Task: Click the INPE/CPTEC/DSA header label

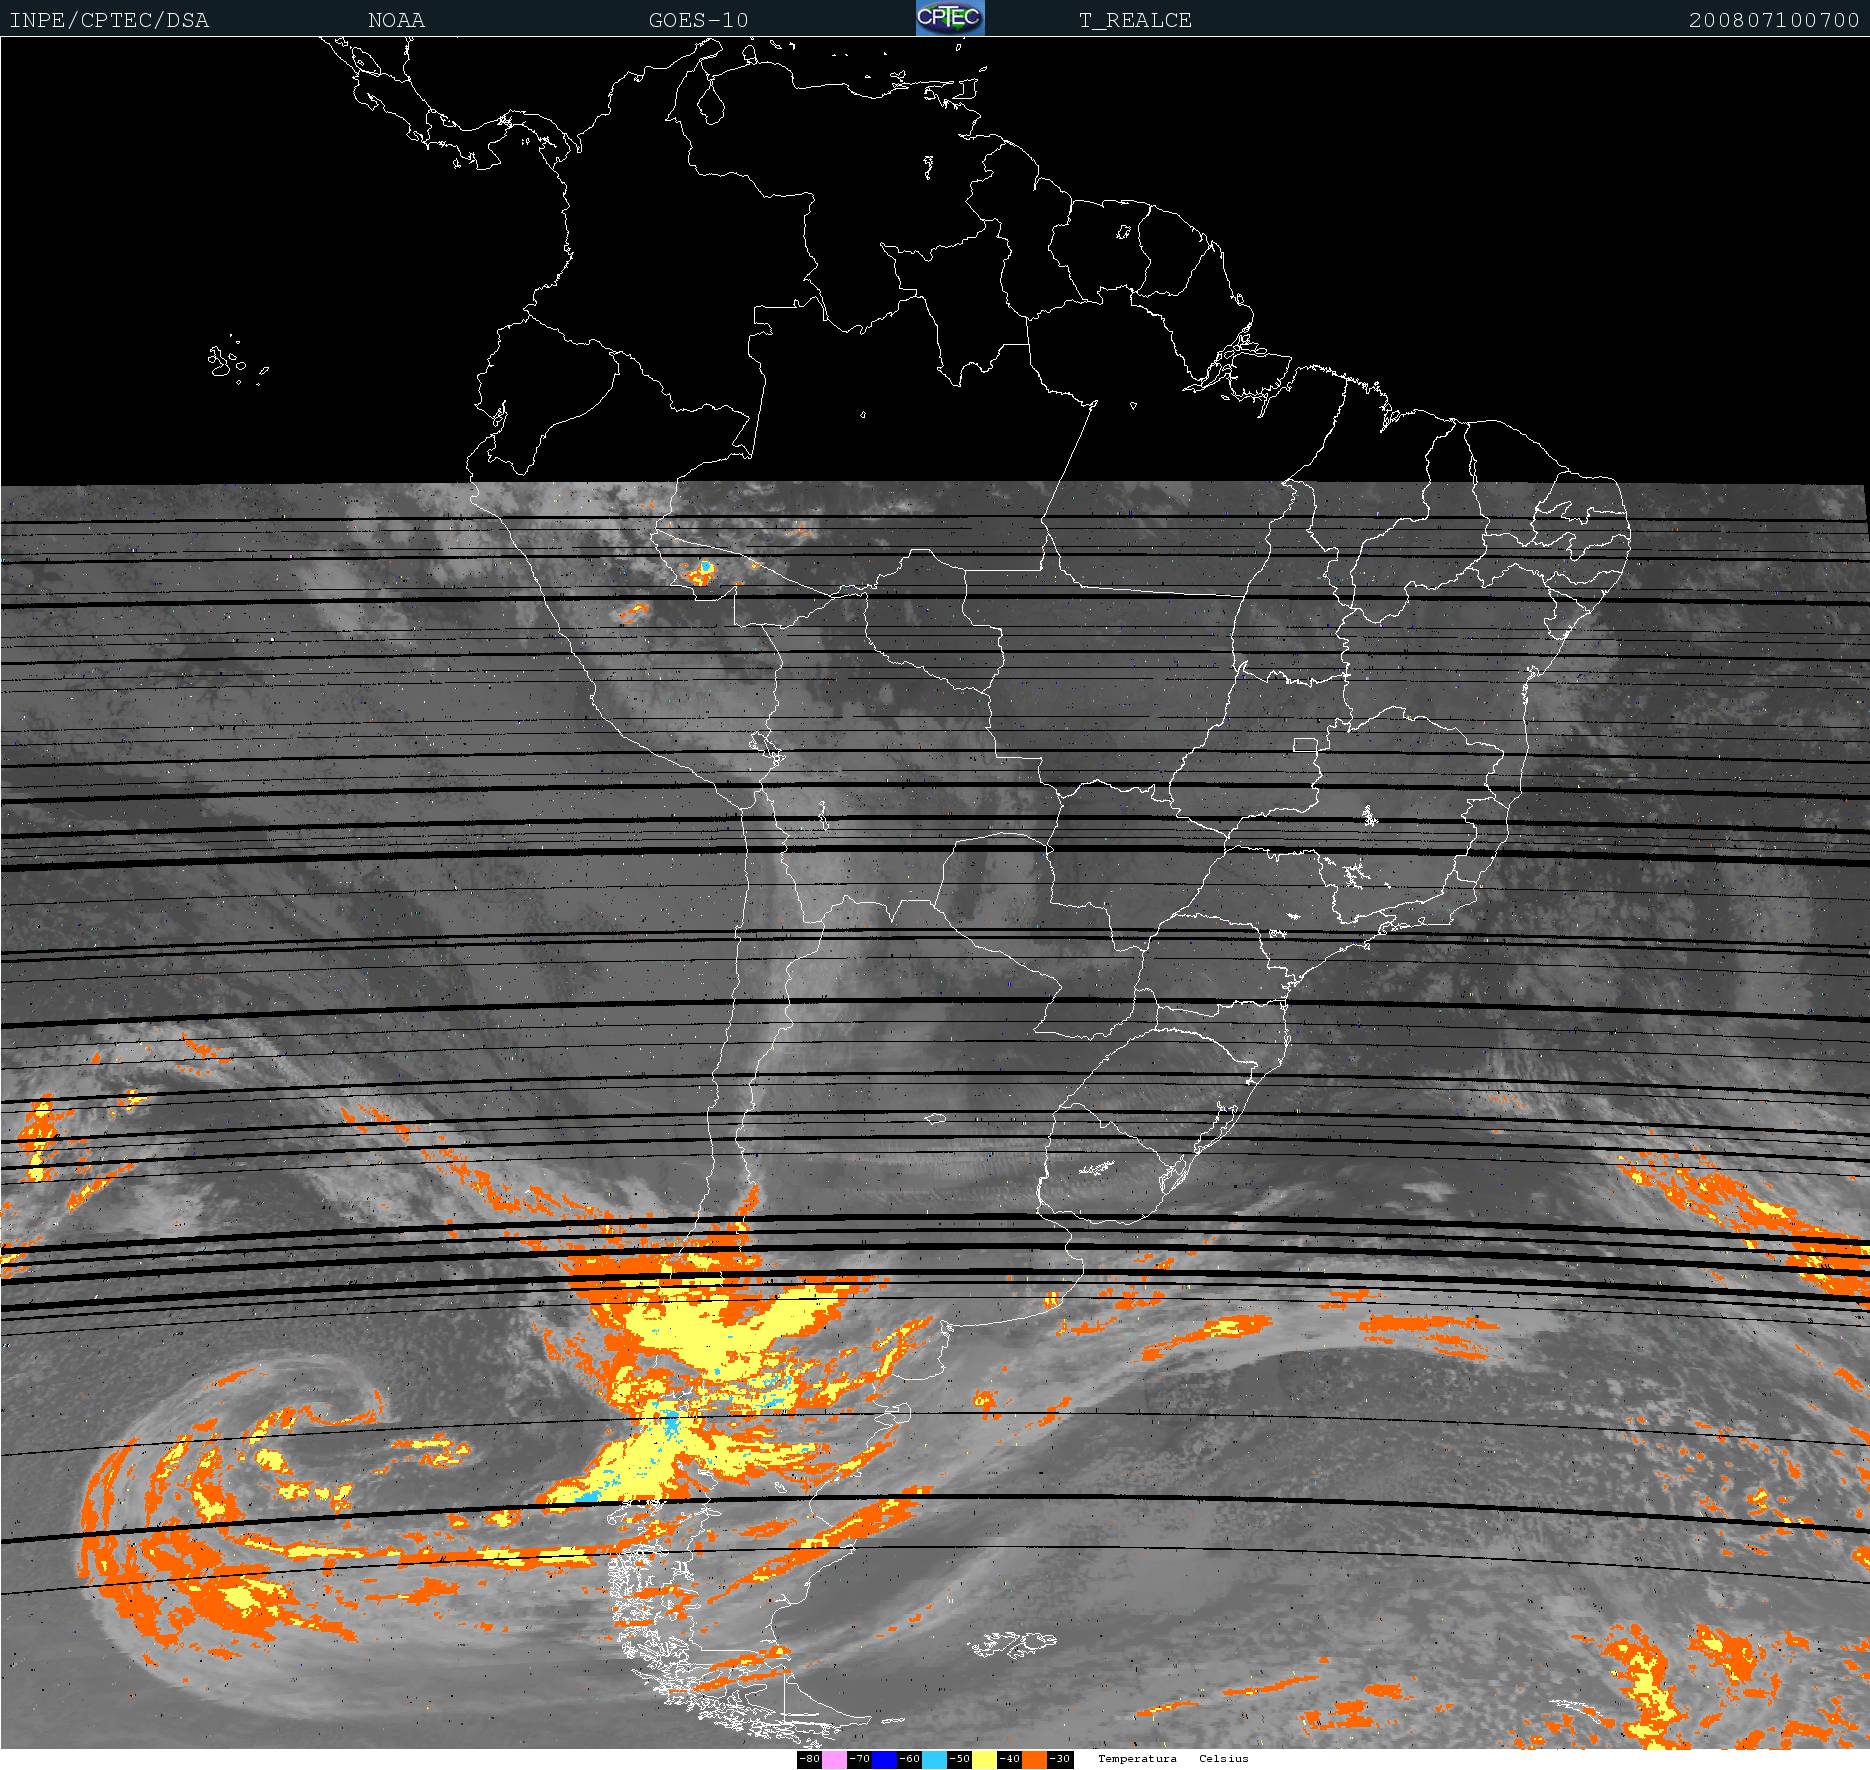Action: pos(109,20)
